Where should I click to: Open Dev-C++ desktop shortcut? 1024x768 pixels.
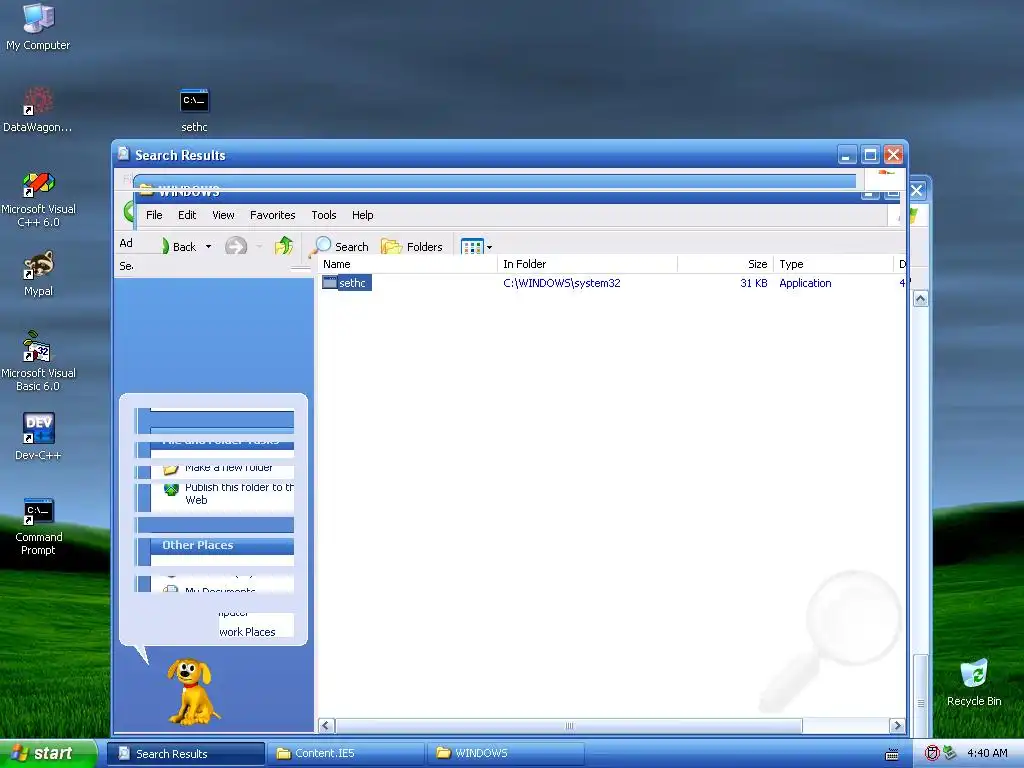39,436
